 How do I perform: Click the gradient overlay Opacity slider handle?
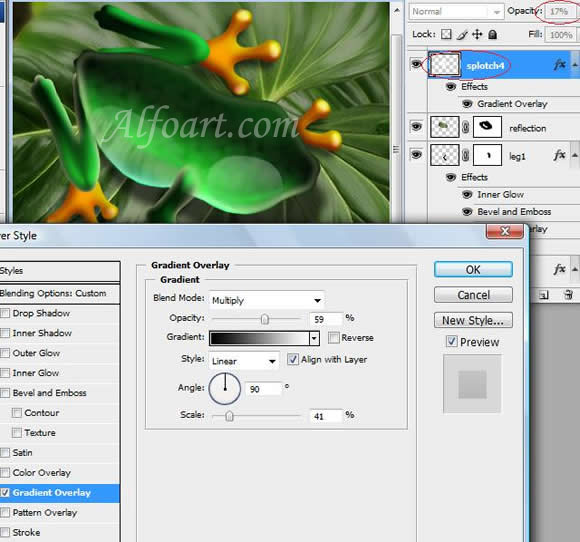(x=264, y=319)
